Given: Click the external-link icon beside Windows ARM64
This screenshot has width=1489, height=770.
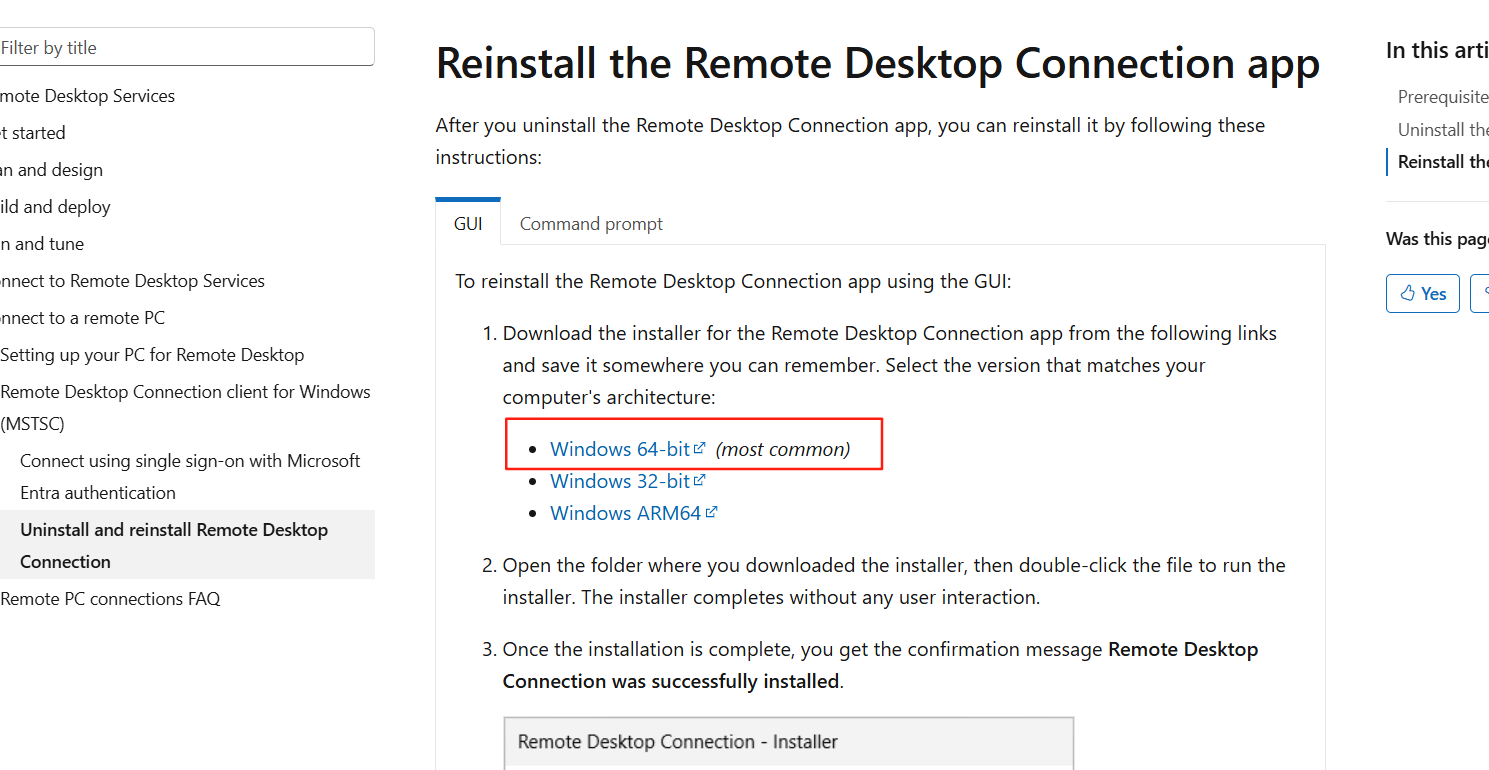Looking at the screenshot, I should 711,512.
